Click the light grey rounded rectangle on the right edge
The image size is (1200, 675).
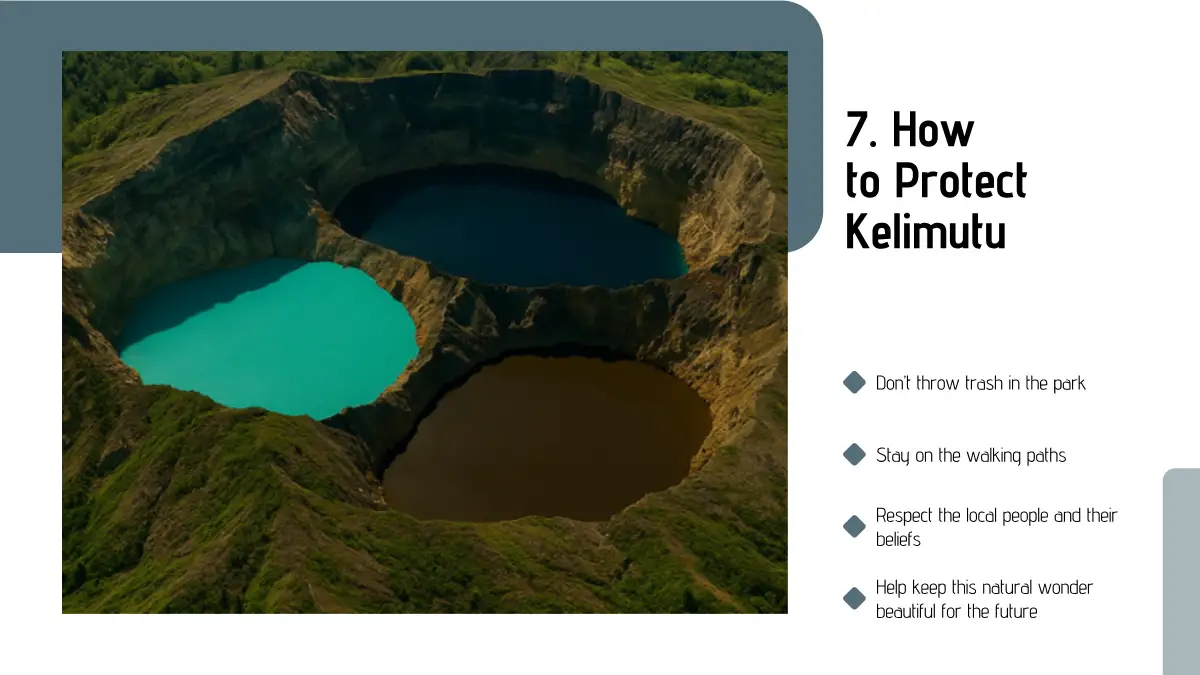click(1181, 572)
